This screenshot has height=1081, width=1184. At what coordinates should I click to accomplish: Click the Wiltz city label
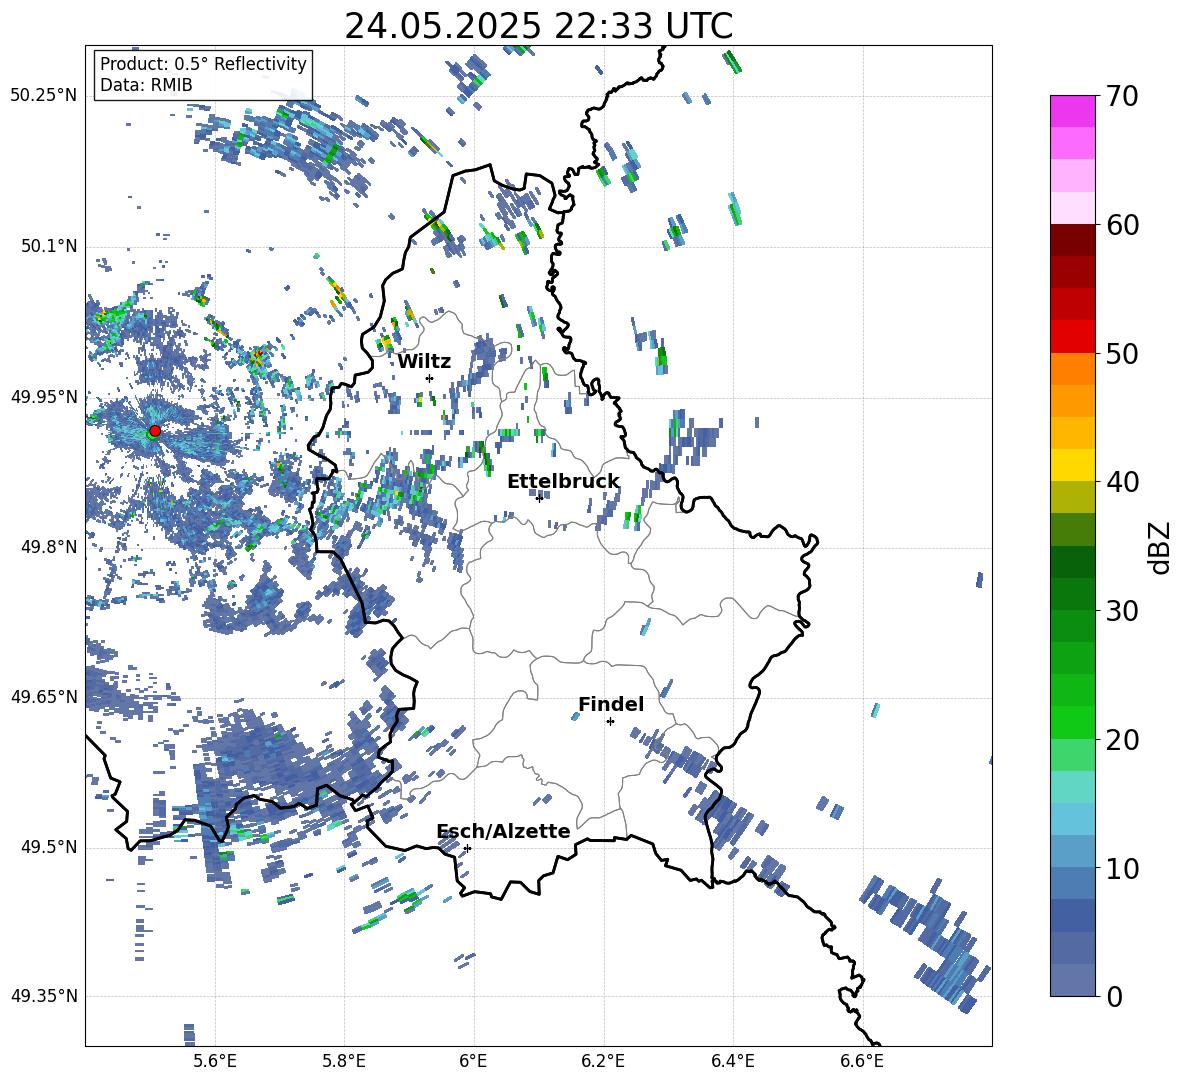pos(424,362)
